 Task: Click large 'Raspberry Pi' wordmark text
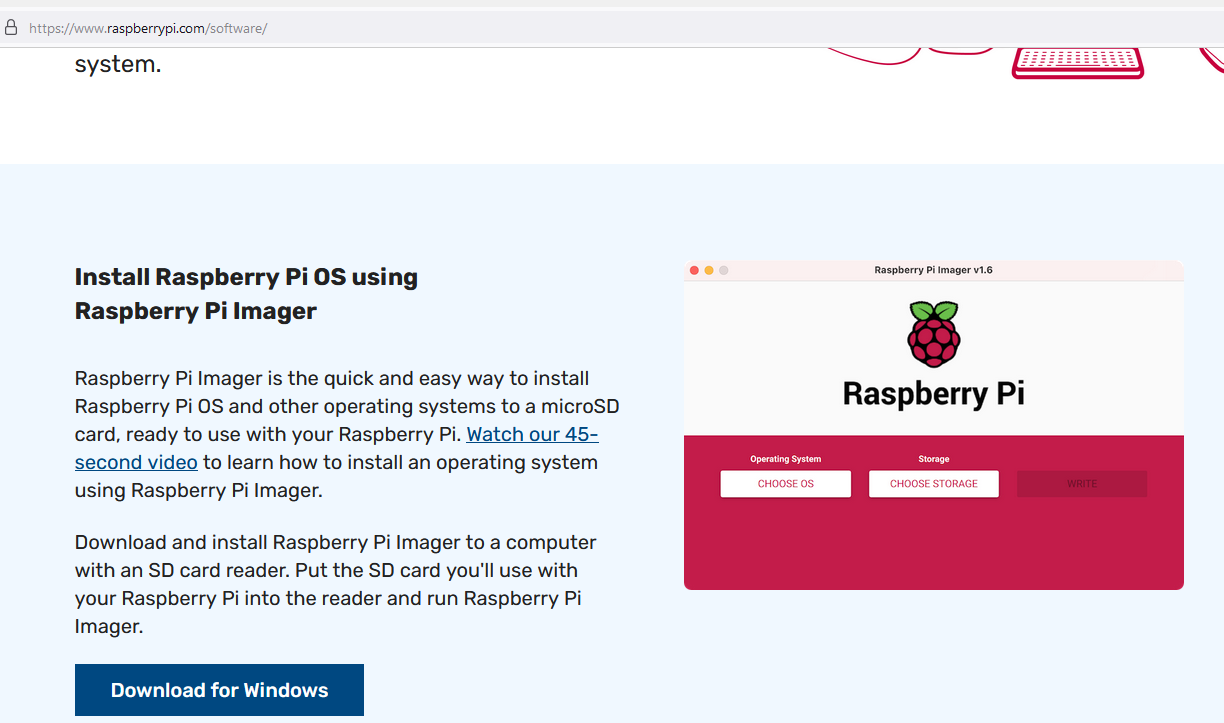(934, 393)
